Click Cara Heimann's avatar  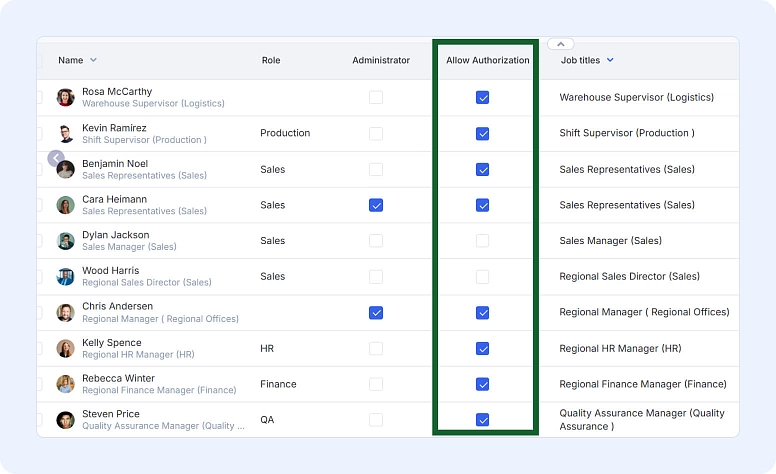tap(65, 205)
